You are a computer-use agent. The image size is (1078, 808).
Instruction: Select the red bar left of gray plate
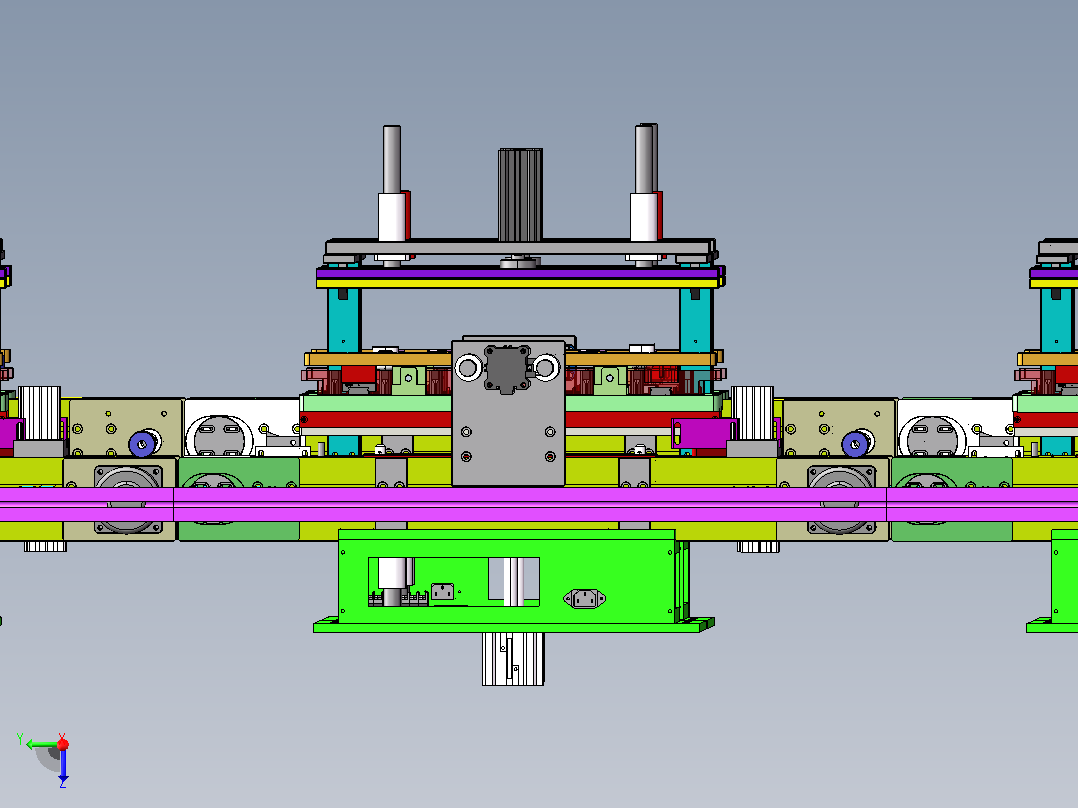point(376,419)
